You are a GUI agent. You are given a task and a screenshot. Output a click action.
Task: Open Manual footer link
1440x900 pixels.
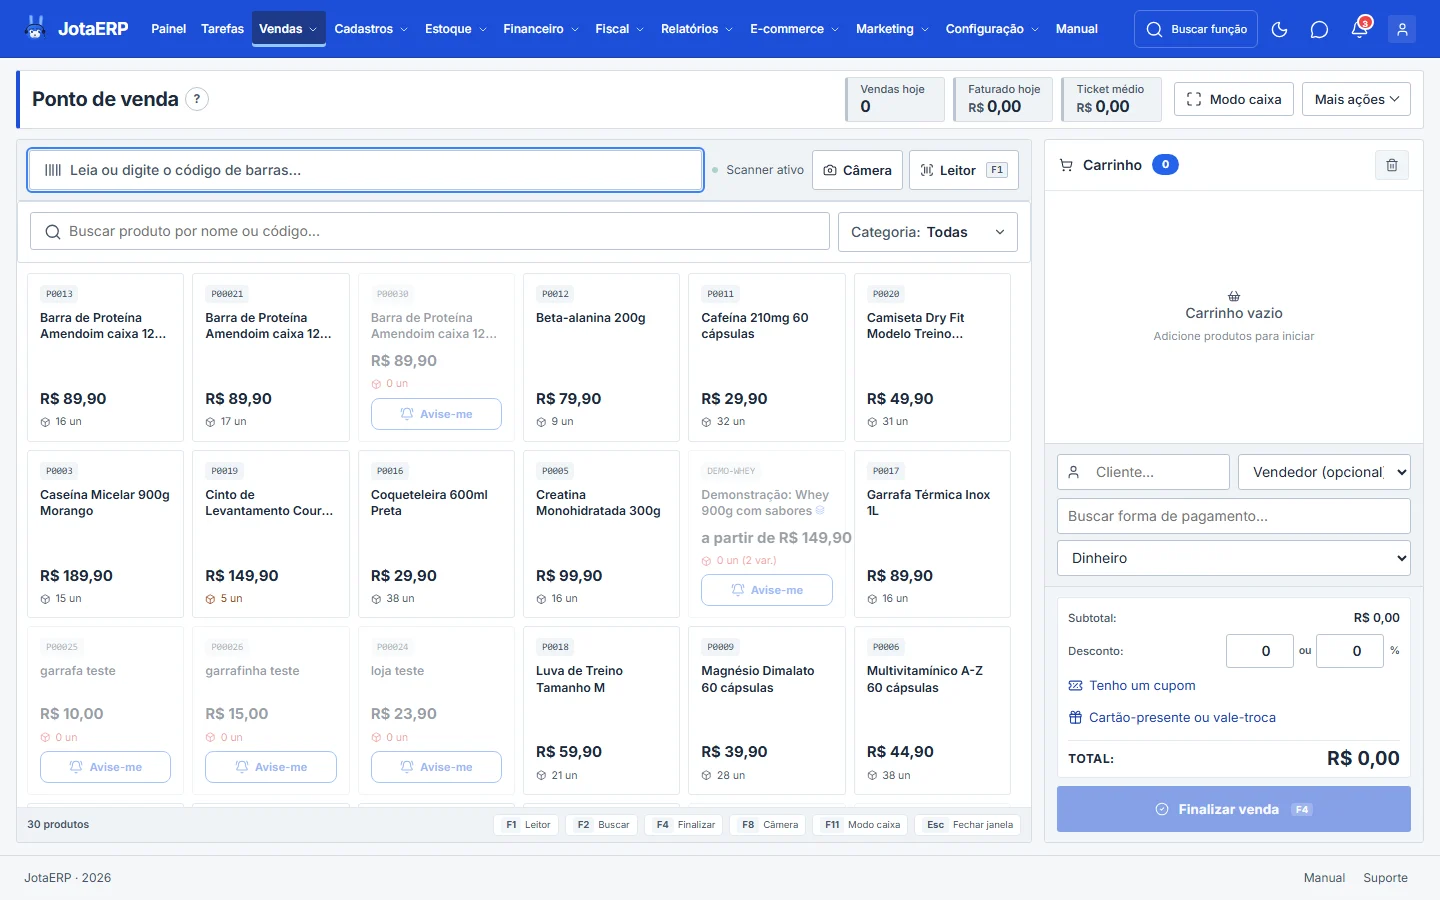(1324, 878)
